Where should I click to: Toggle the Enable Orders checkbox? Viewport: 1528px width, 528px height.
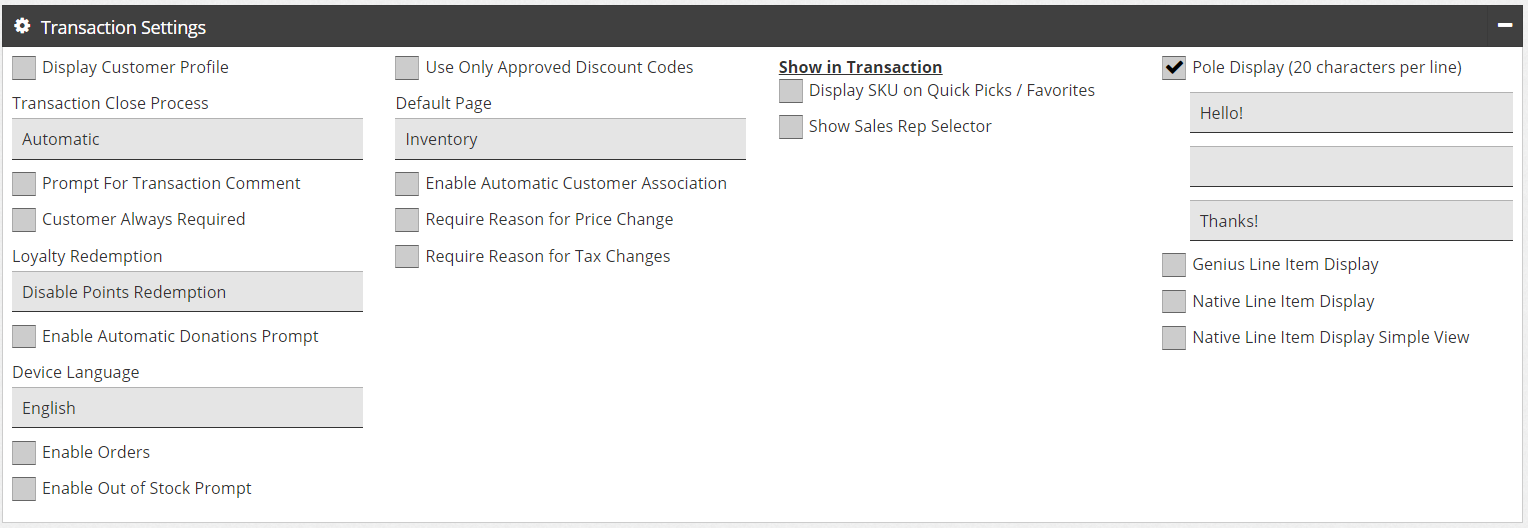(24, 453)
